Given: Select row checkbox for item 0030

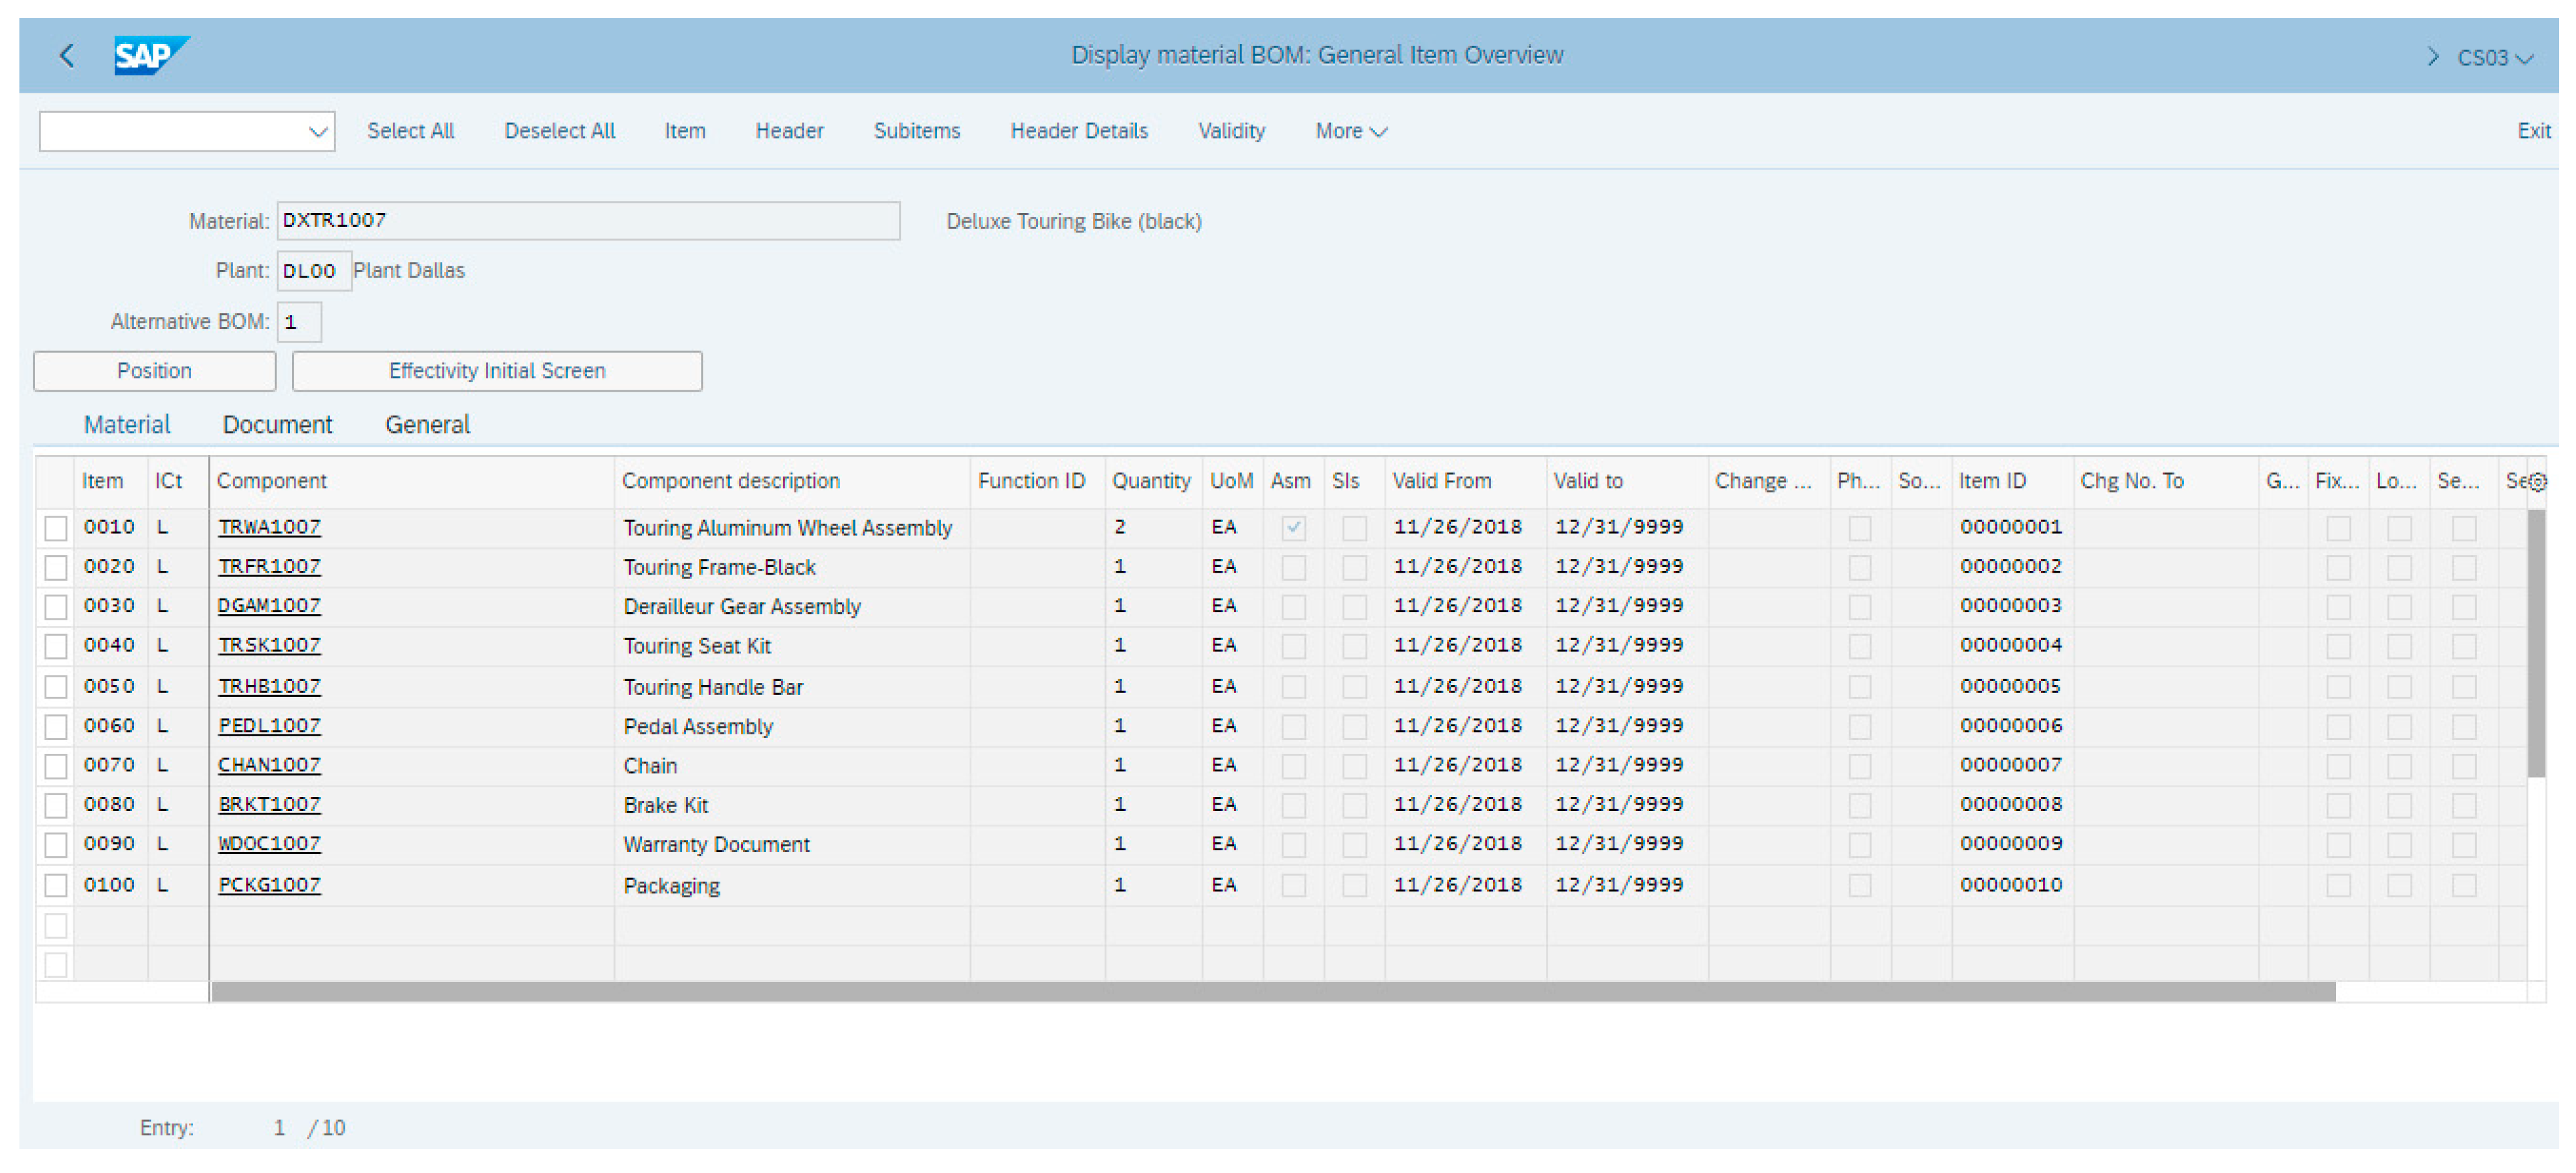Looking at the screenshot, I should 56,607.
